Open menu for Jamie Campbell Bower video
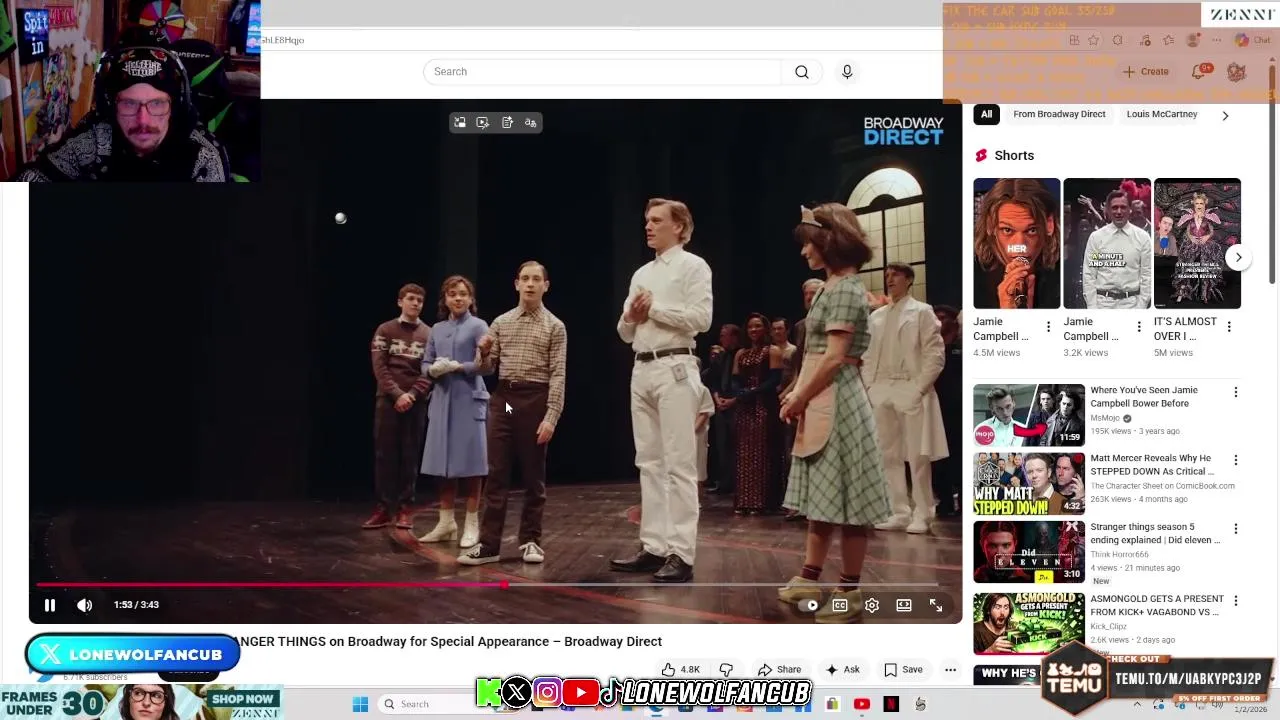1280x720 pixels. click(1236, 393)
